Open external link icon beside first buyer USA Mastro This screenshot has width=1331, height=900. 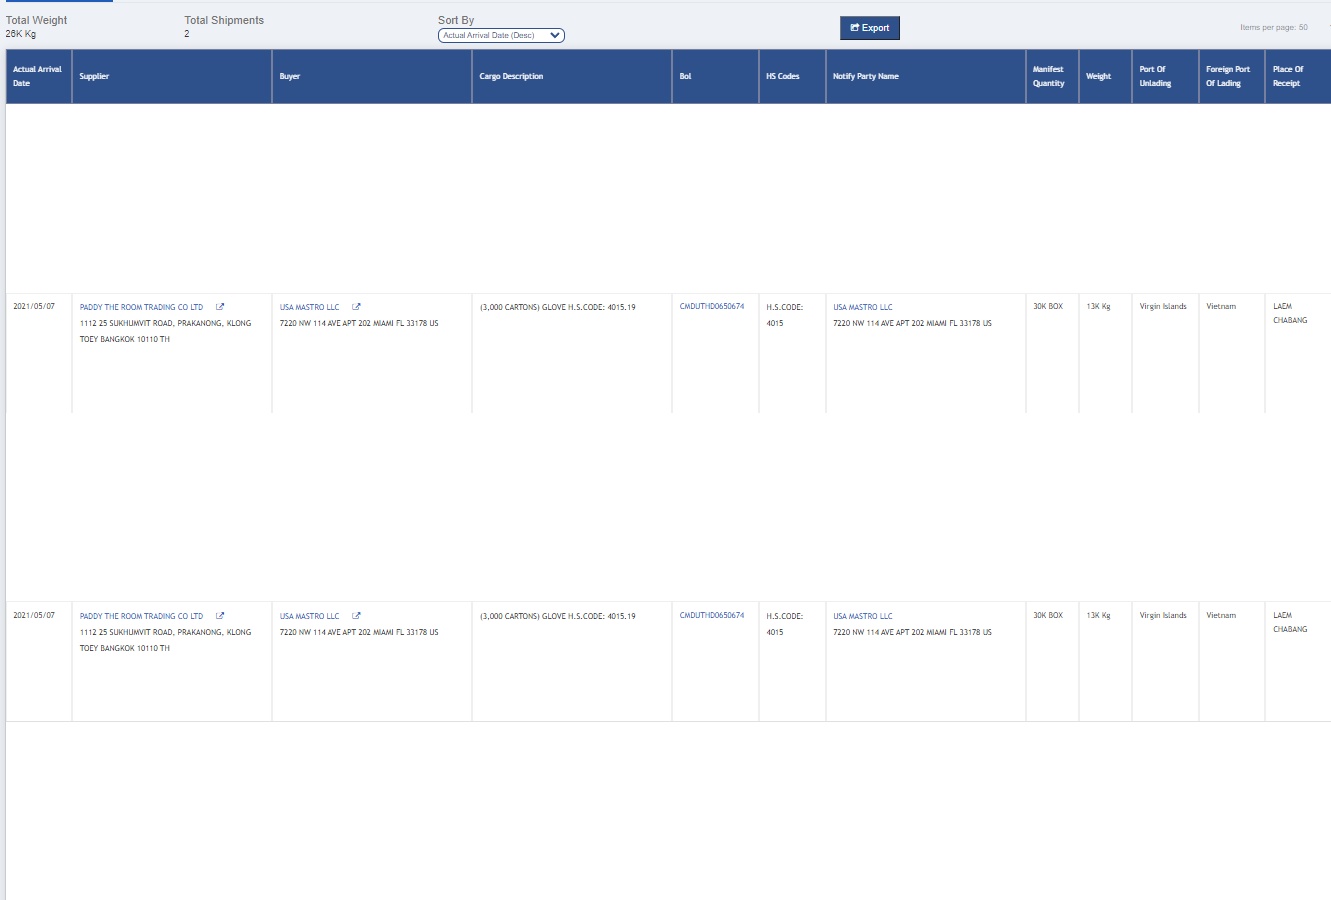coord(356,307)
